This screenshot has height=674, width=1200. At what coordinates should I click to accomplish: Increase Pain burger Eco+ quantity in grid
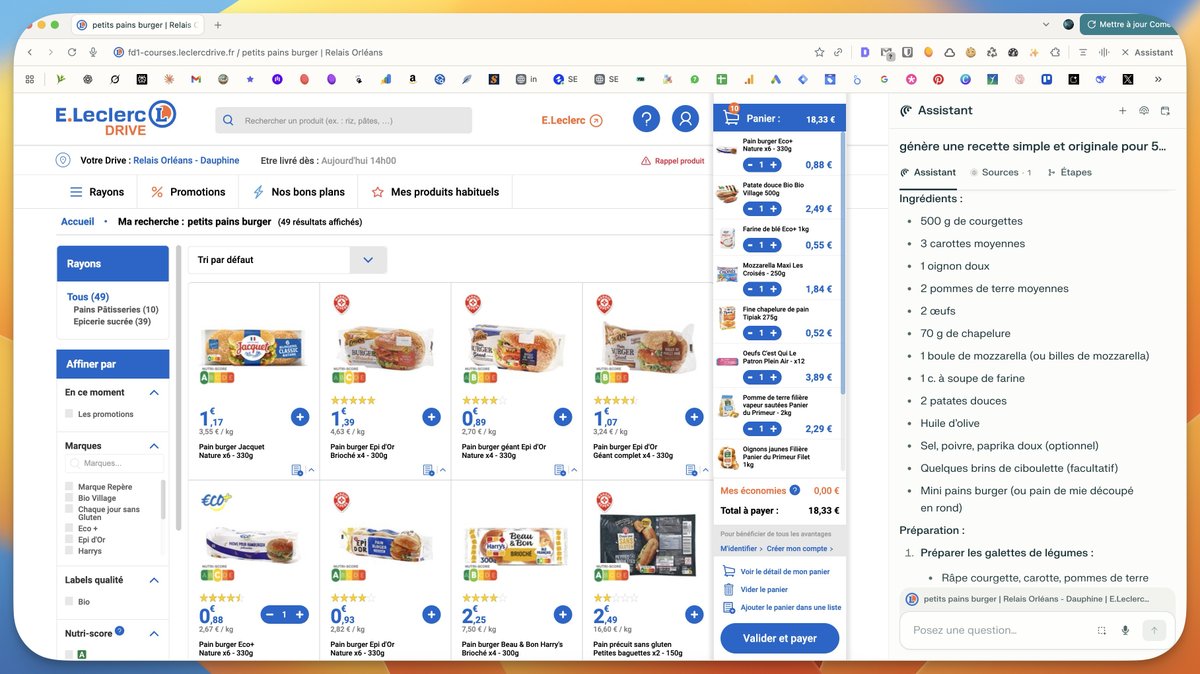click(300, 614)
